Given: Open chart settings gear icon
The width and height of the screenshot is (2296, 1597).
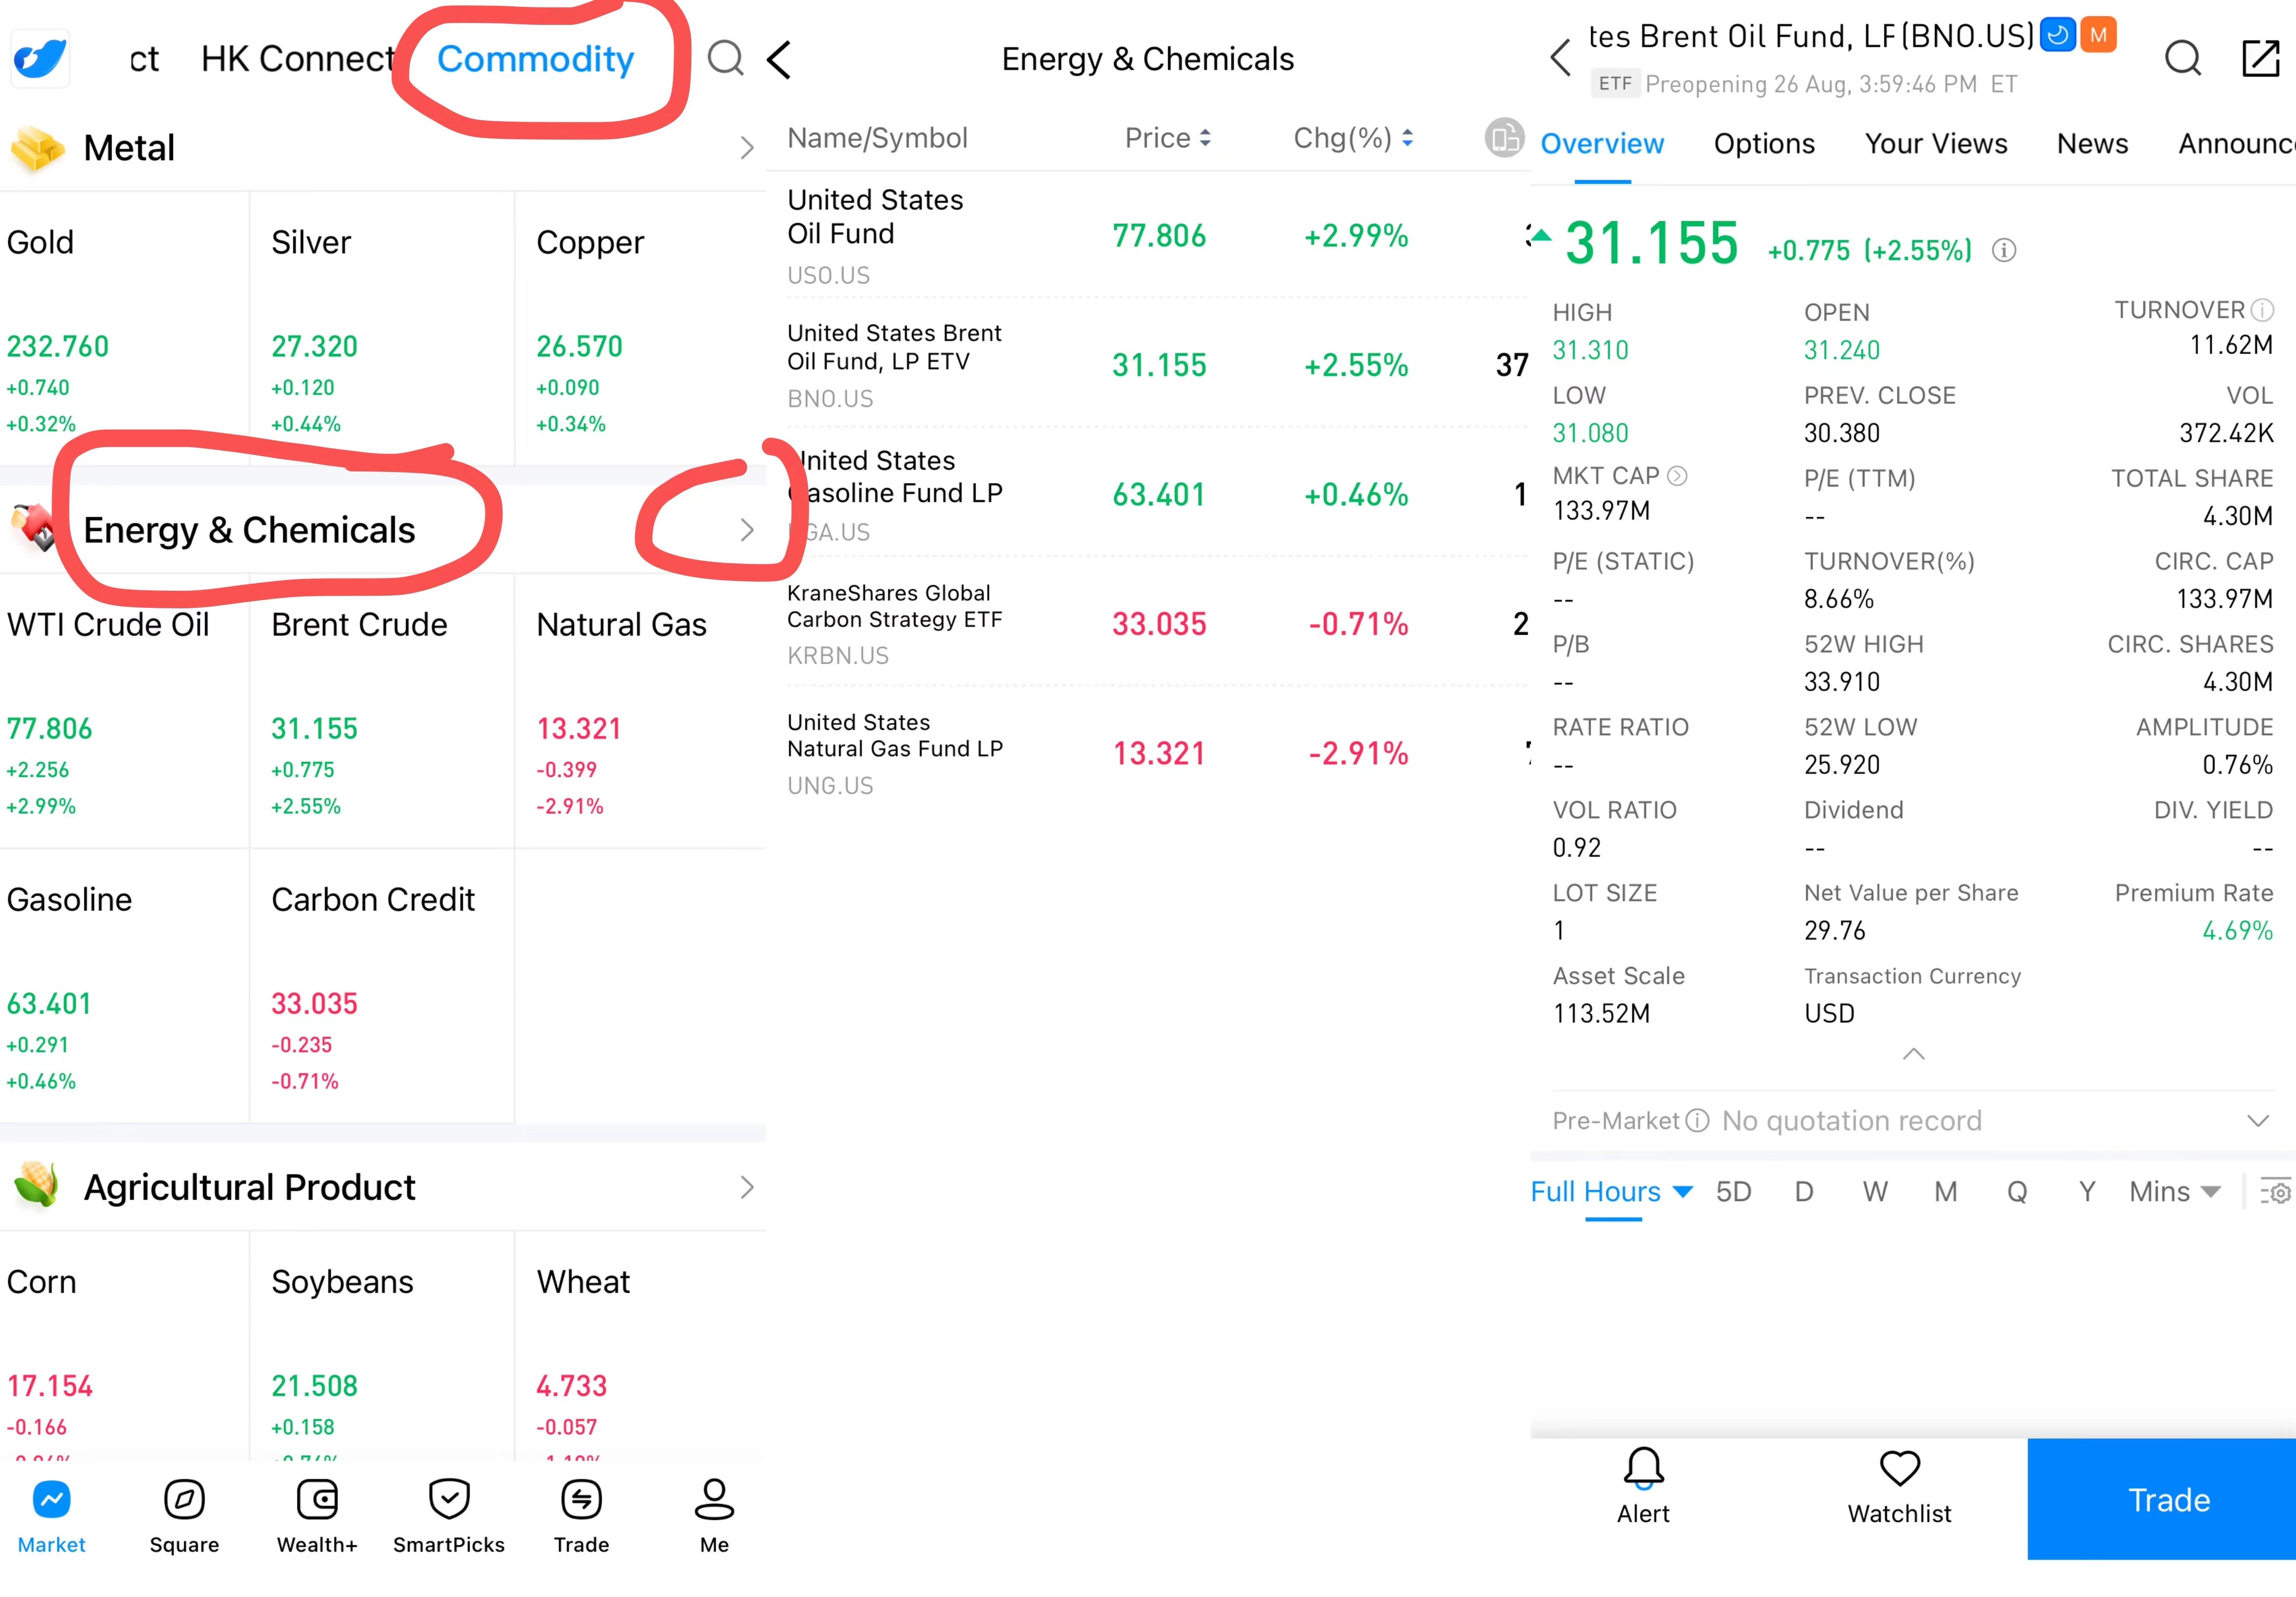Looking at the screenshot, I should (x=2275, y=1192).
